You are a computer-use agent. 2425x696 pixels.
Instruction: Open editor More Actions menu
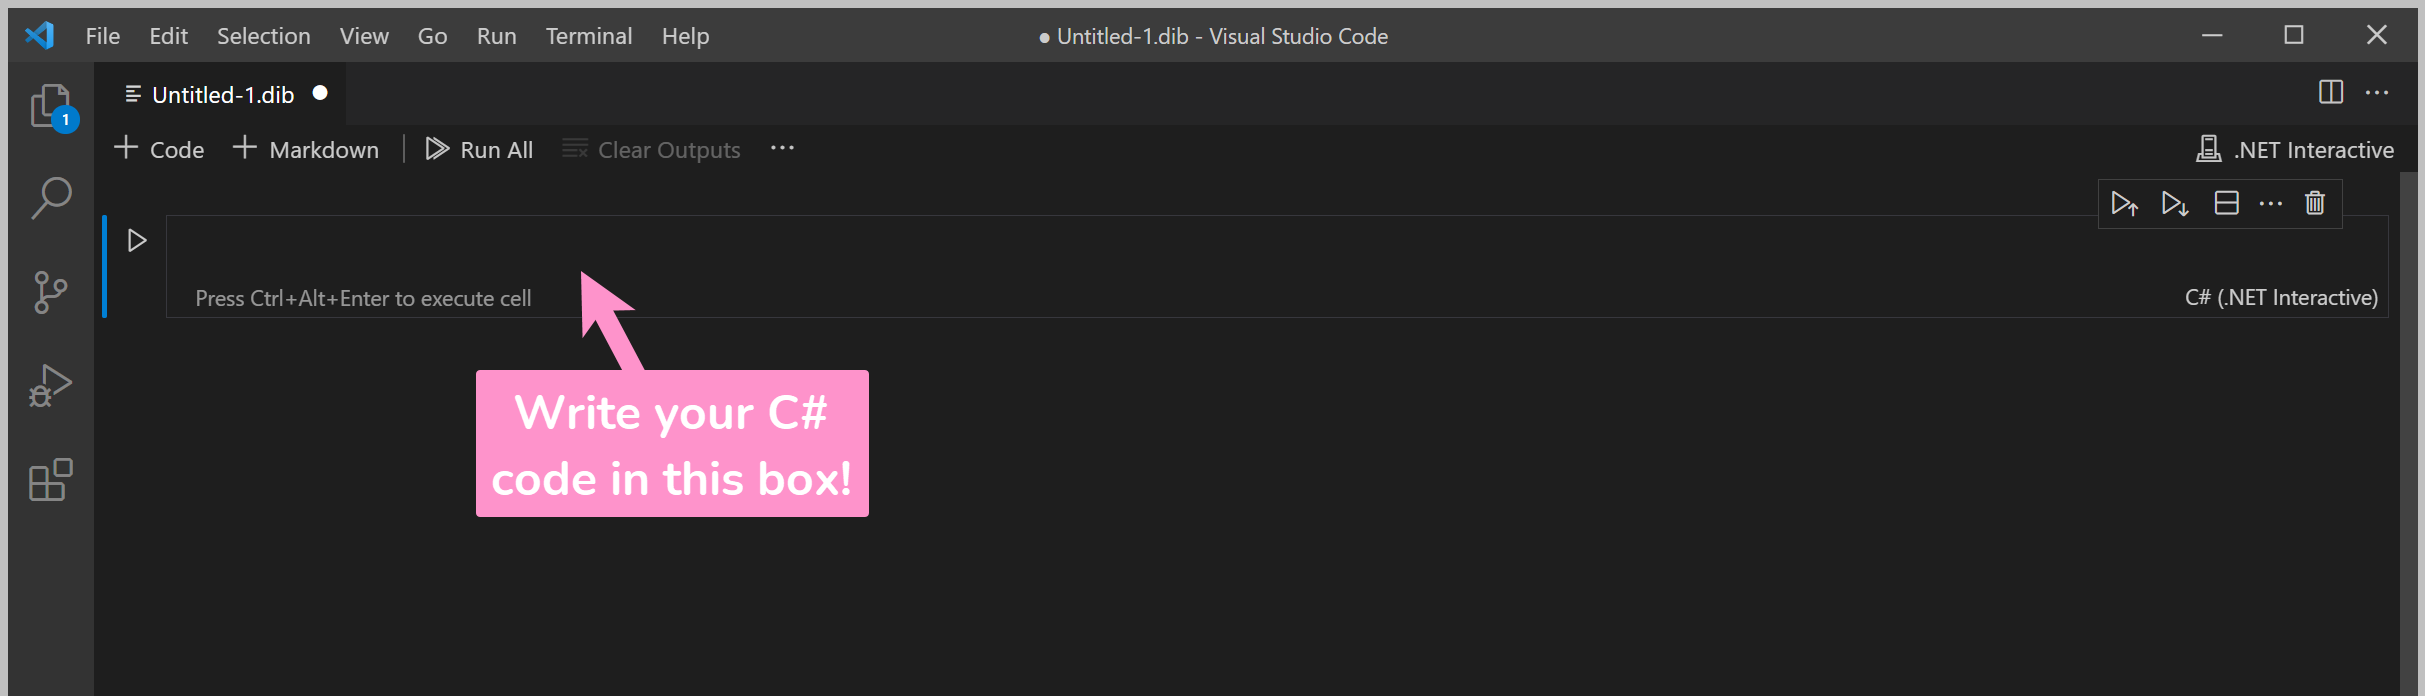tap(2377, 93)
